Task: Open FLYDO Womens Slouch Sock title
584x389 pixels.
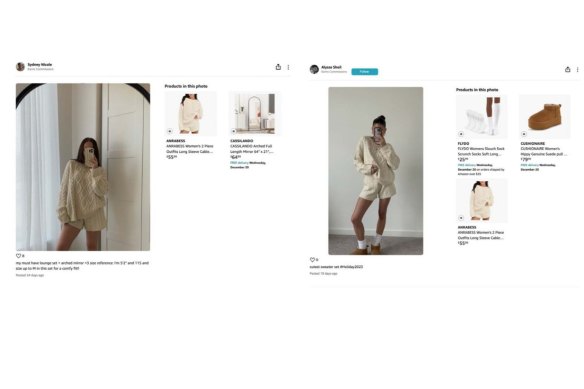Action: [481, 151]
